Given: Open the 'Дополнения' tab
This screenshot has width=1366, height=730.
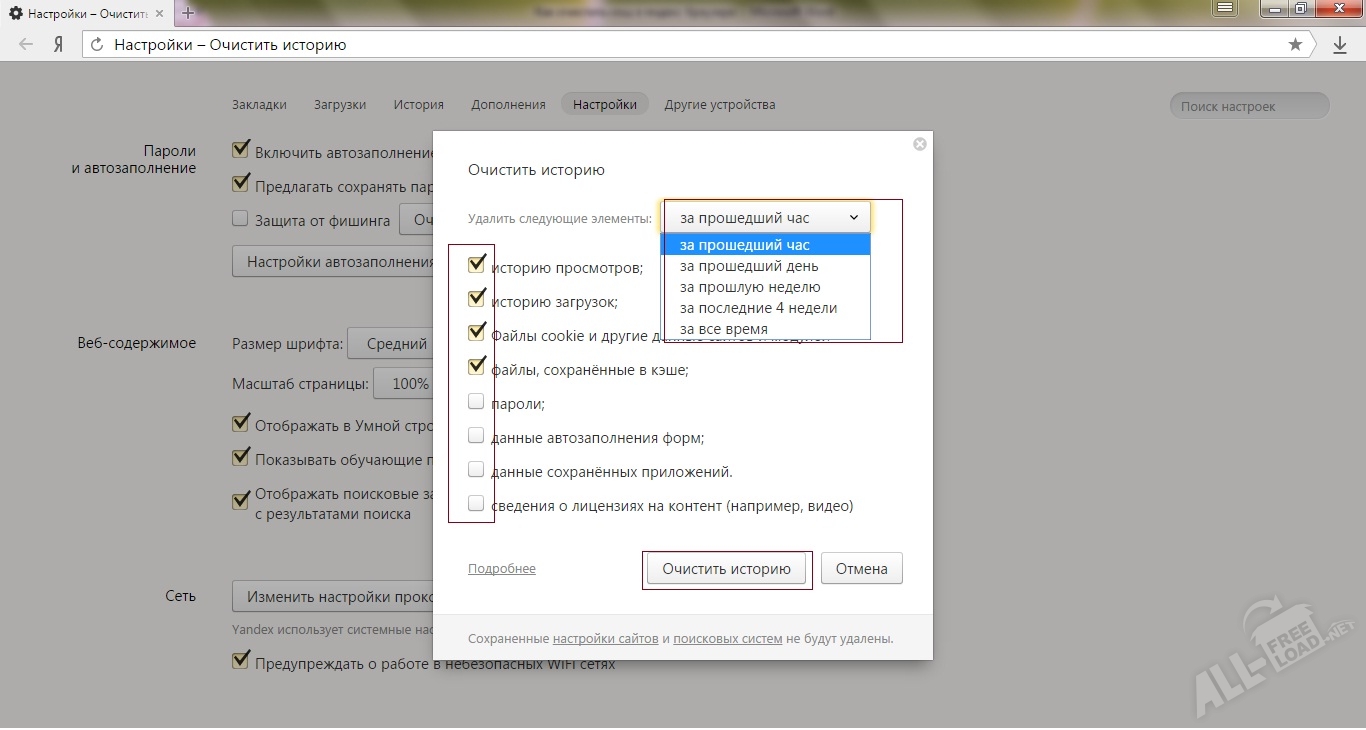Looking at the screenshot, I should pos(508,105).
